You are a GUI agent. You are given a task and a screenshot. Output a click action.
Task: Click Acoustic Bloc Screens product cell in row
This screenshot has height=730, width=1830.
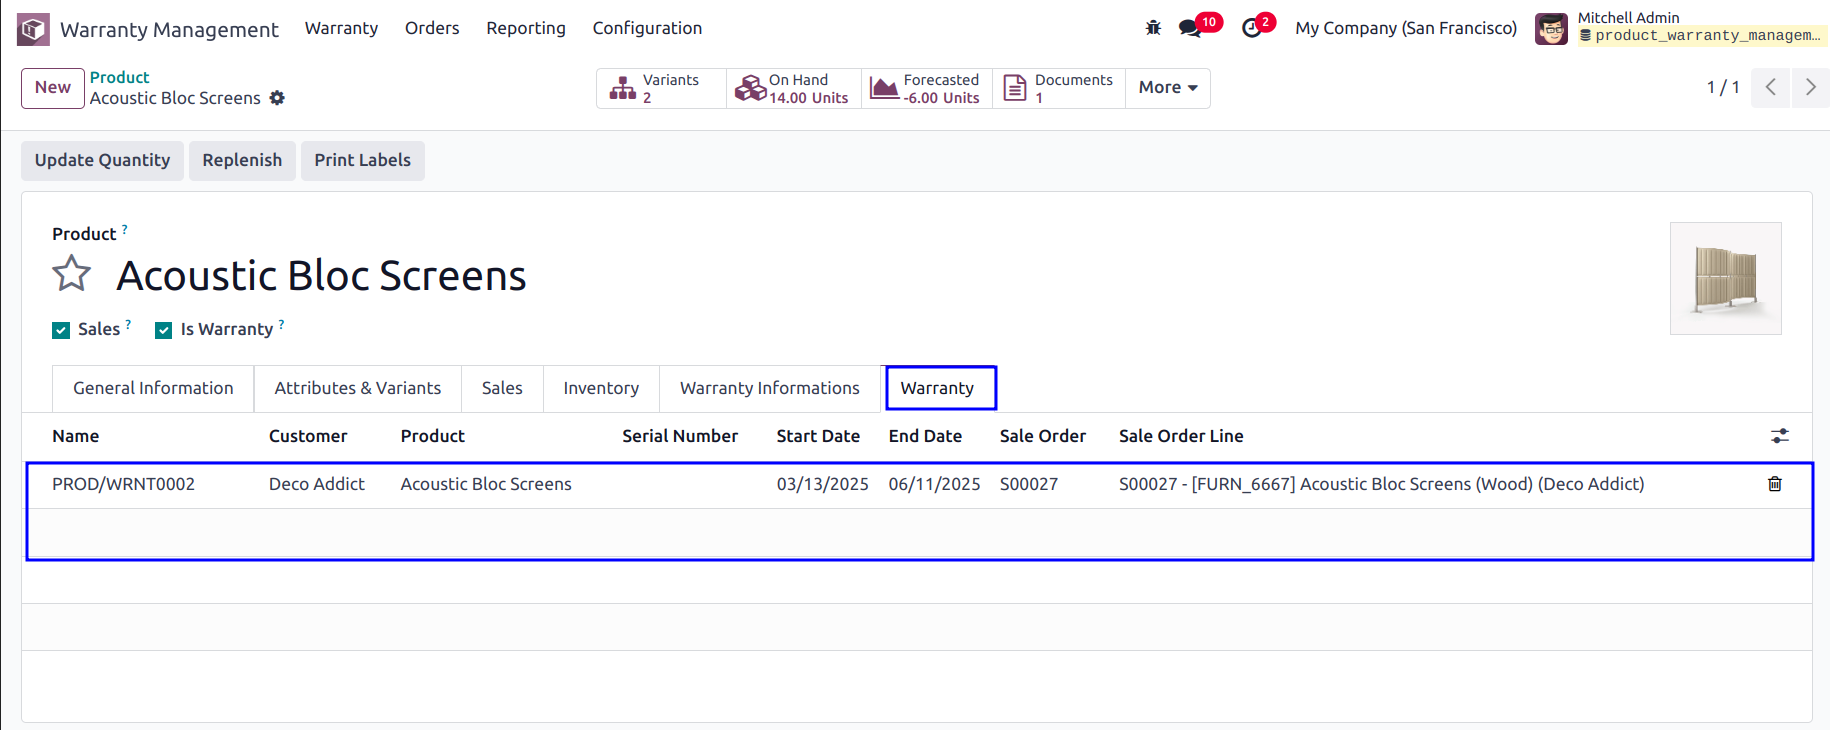tap(486, 484)
